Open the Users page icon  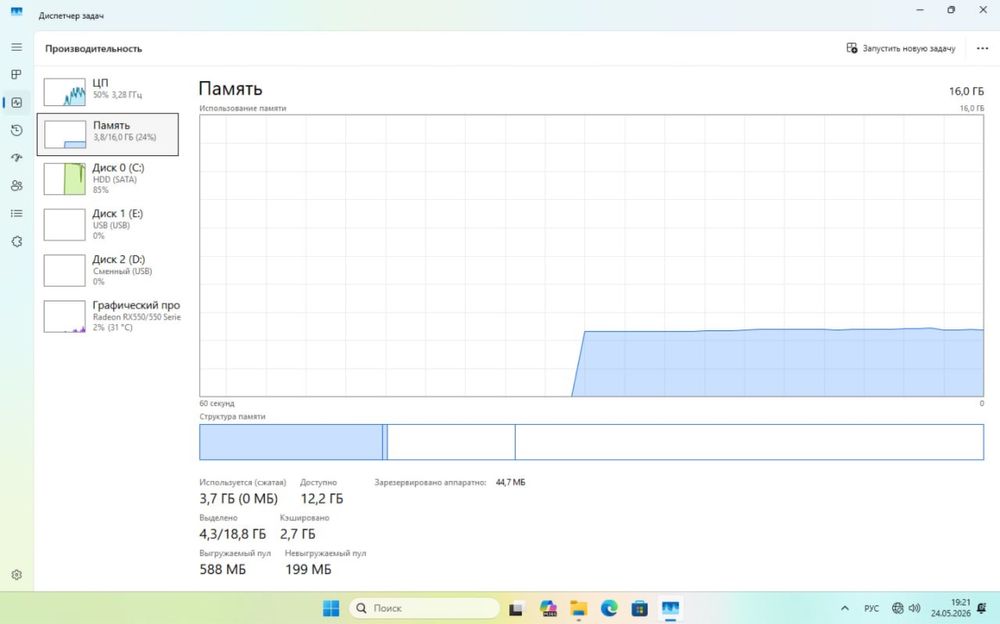pyautogui.click(x=17, y=186)
